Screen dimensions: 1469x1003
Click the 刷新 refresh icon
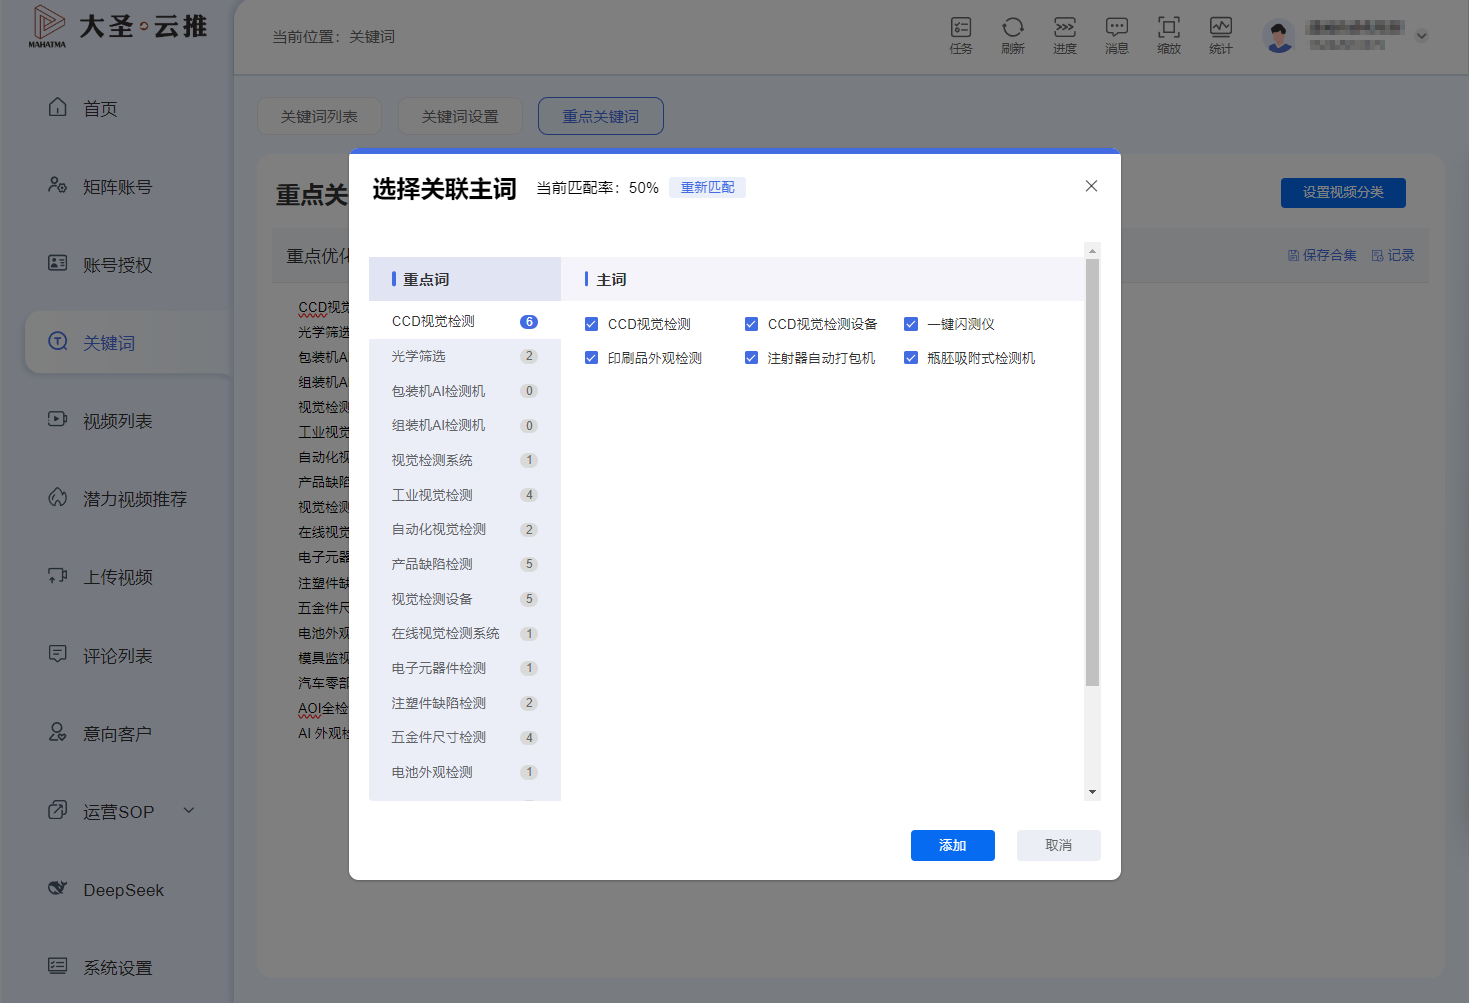pyautogui.click(x=1013, y=35)
